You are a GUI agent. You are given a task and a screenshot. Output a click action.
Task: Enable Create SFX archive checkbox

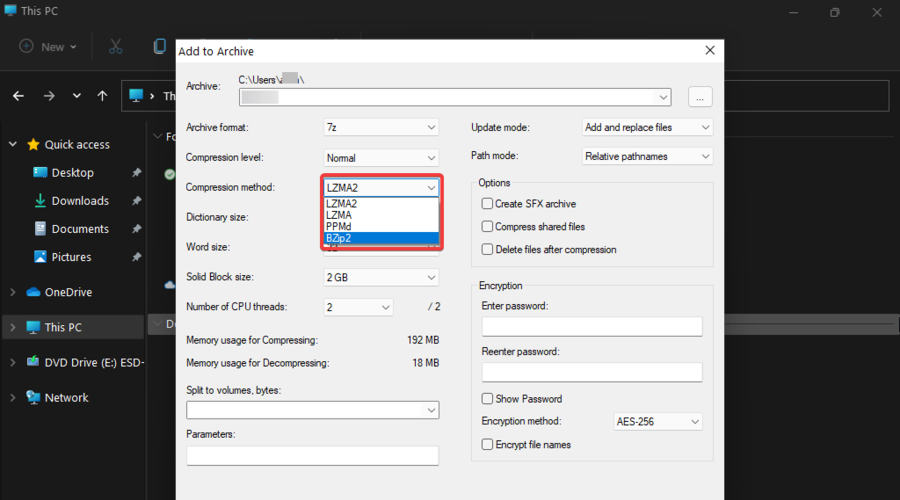(487, 204)
